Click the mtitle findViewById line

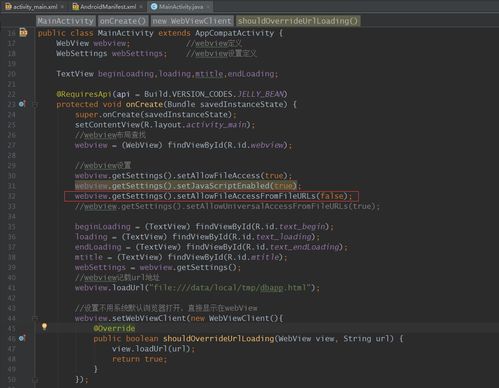(x=181, y=257)
